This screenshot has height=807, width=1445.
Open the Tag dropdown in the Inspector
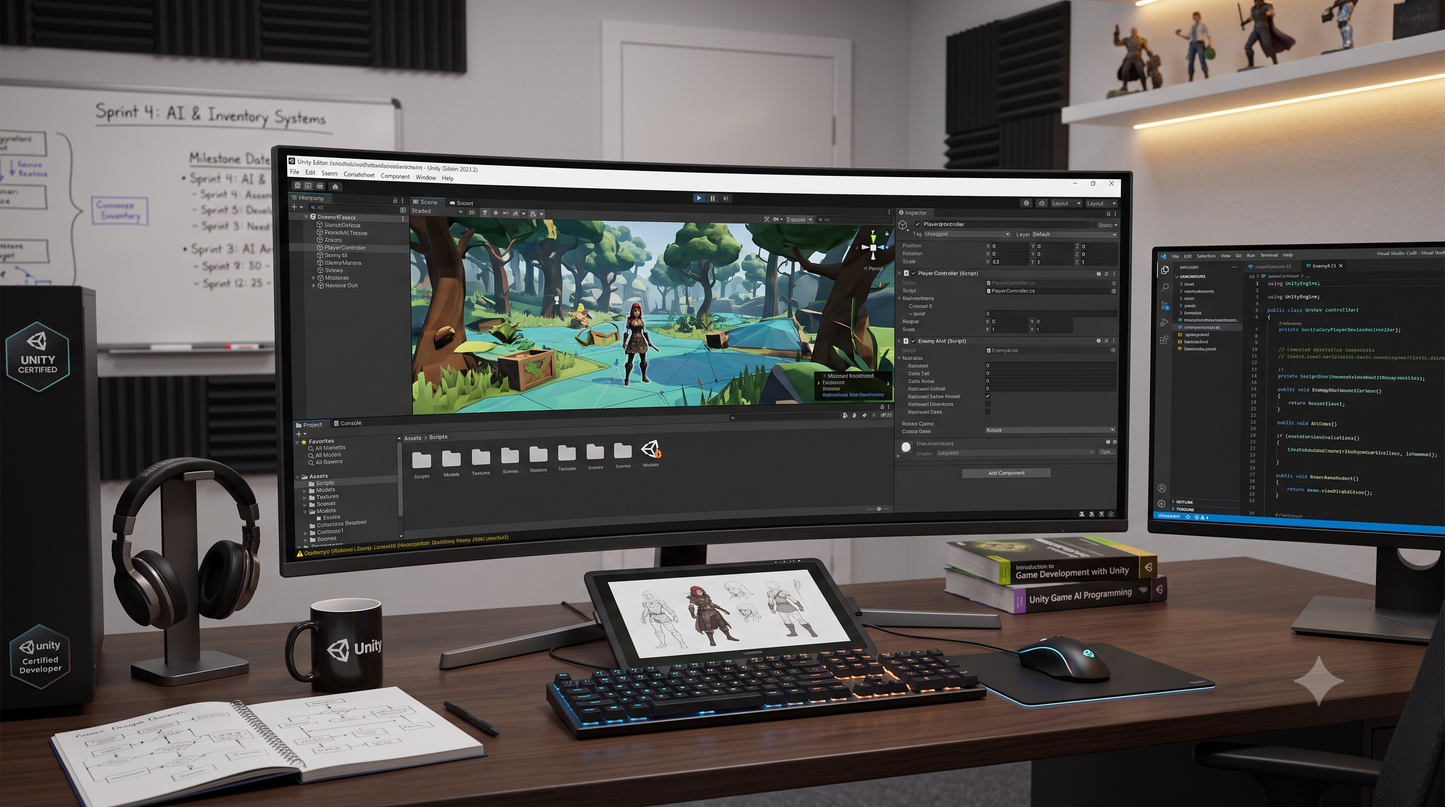click(966, 234)
